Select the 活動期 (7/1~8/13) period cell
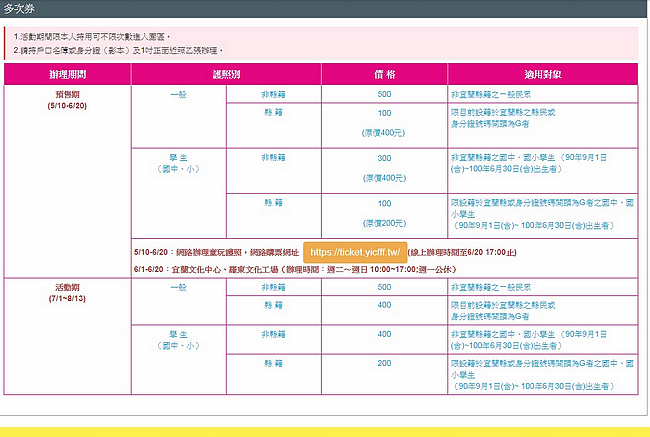The height and width of the screenshot is (437, 650). pos(67,291)
